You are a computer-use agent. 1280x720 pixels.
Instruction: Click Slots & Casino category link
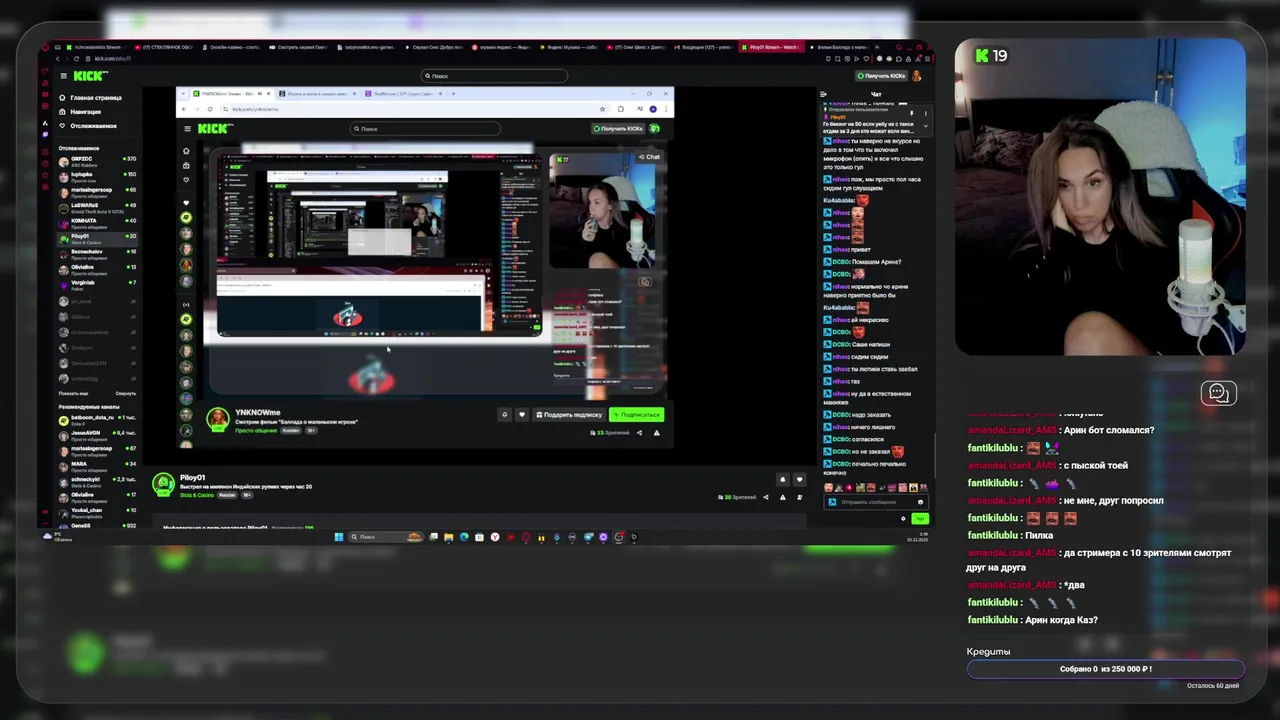click(x=196, y=495)
